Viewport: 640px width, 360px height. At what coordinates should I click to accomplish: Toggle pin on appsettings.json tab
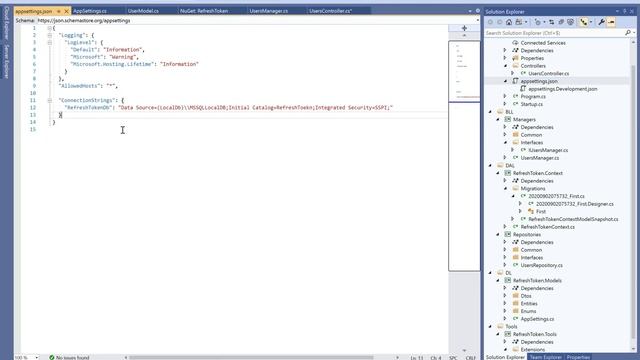59,11
